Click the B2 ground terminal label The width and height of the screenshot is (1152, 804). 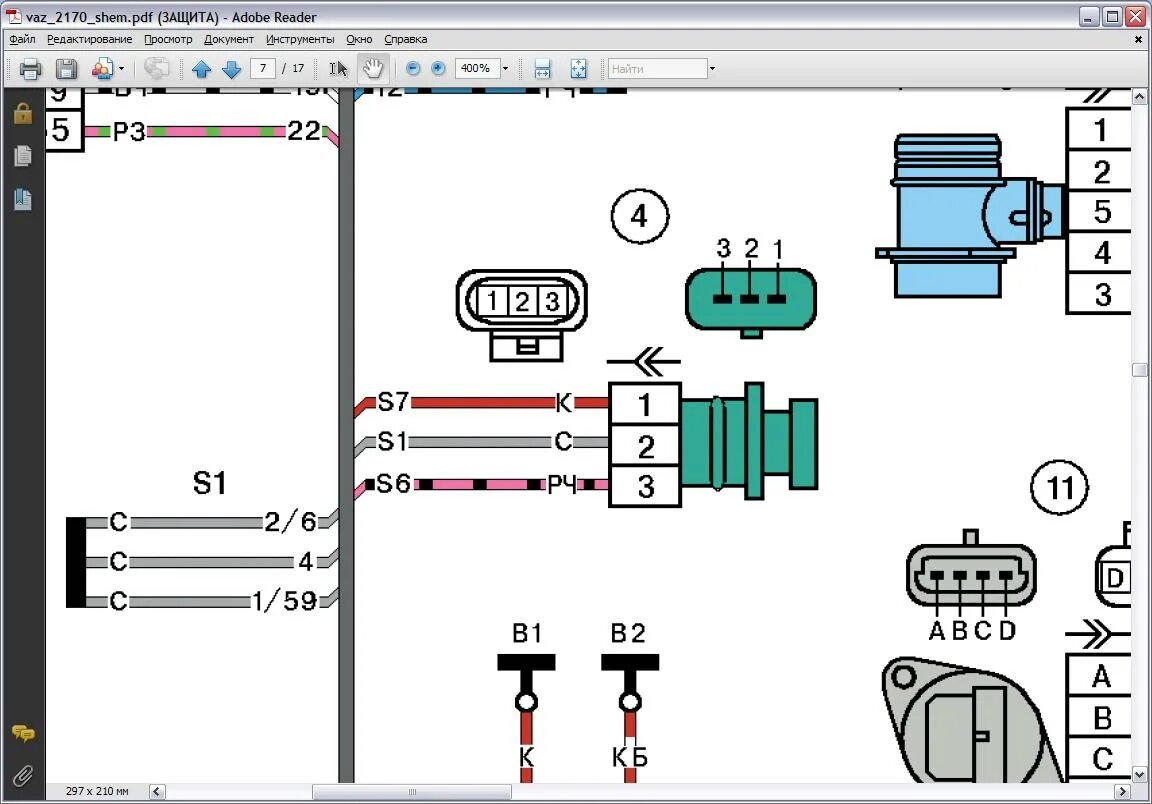pos(628,633)
